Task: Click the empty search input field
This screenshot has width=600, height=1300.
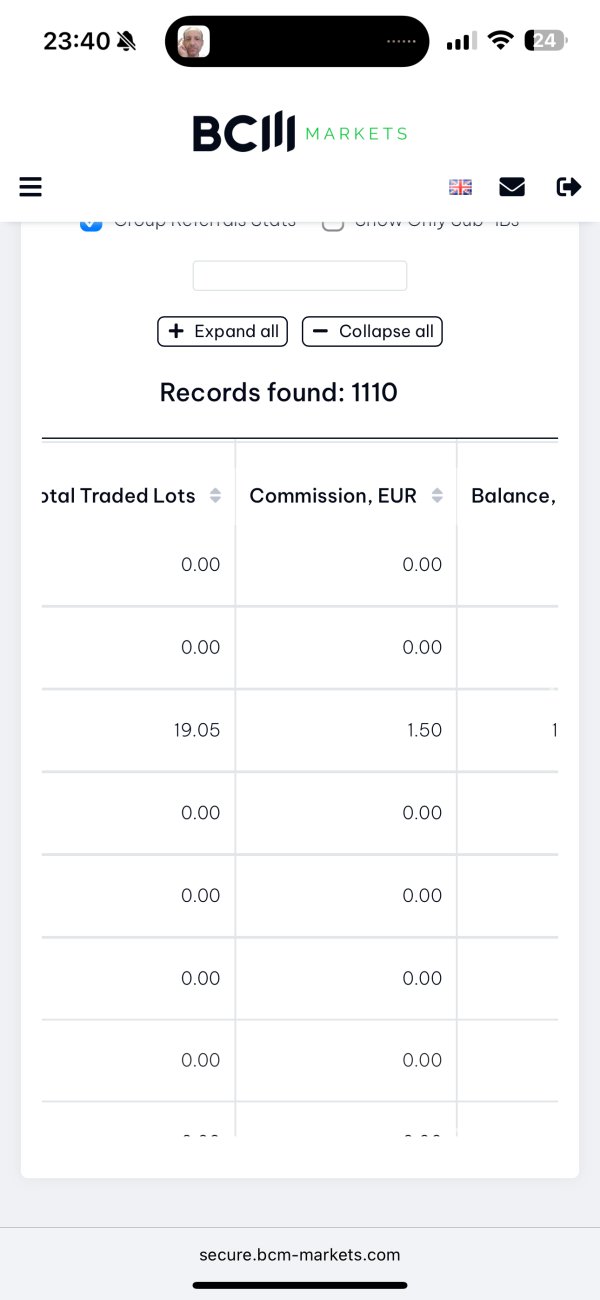Action: [300, 276]
